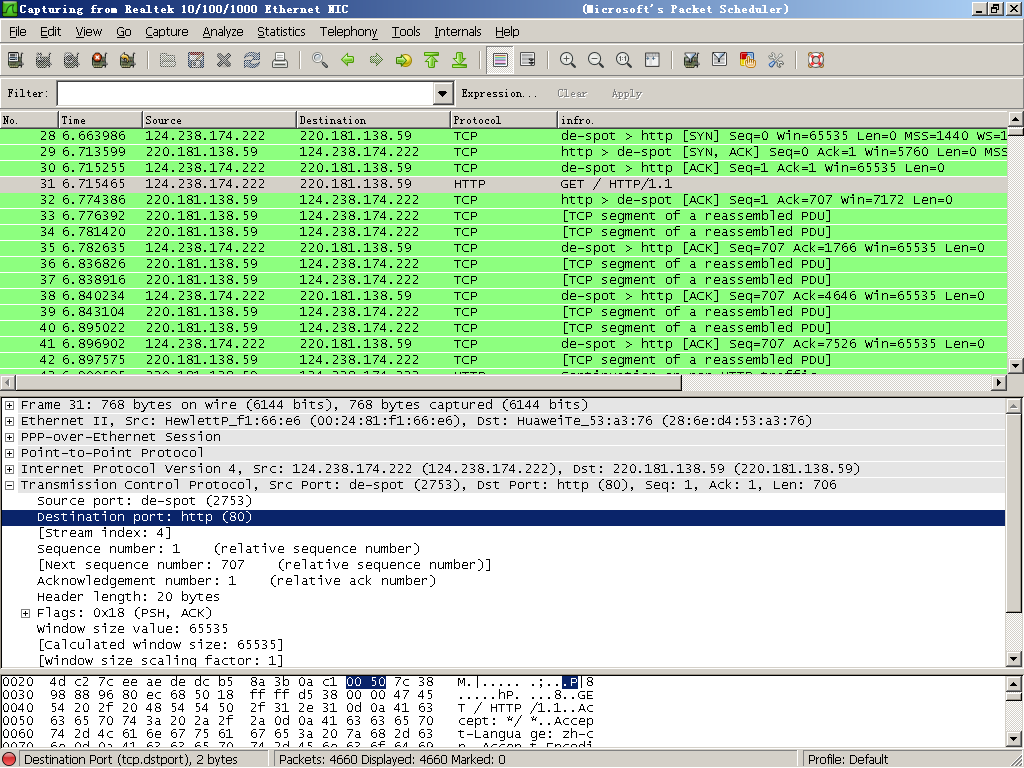Screen dimensions: 1024x768
Task: Edit capture filters from toolbar
Action: click(x=692, y=61)
